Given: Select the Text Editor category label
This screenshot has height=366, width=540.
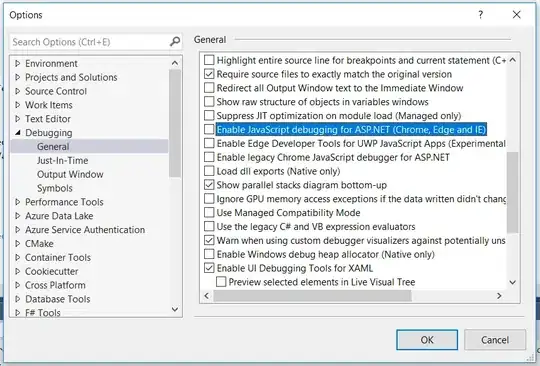Looking at the screenshot, I should click(48, 119).
